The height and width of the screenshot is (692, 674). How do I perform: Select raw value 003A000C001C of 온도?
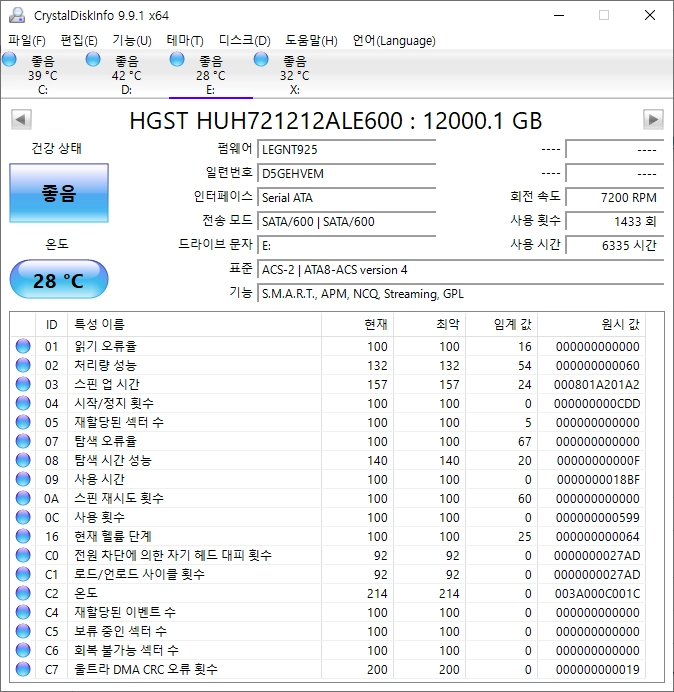pos(597,593)
